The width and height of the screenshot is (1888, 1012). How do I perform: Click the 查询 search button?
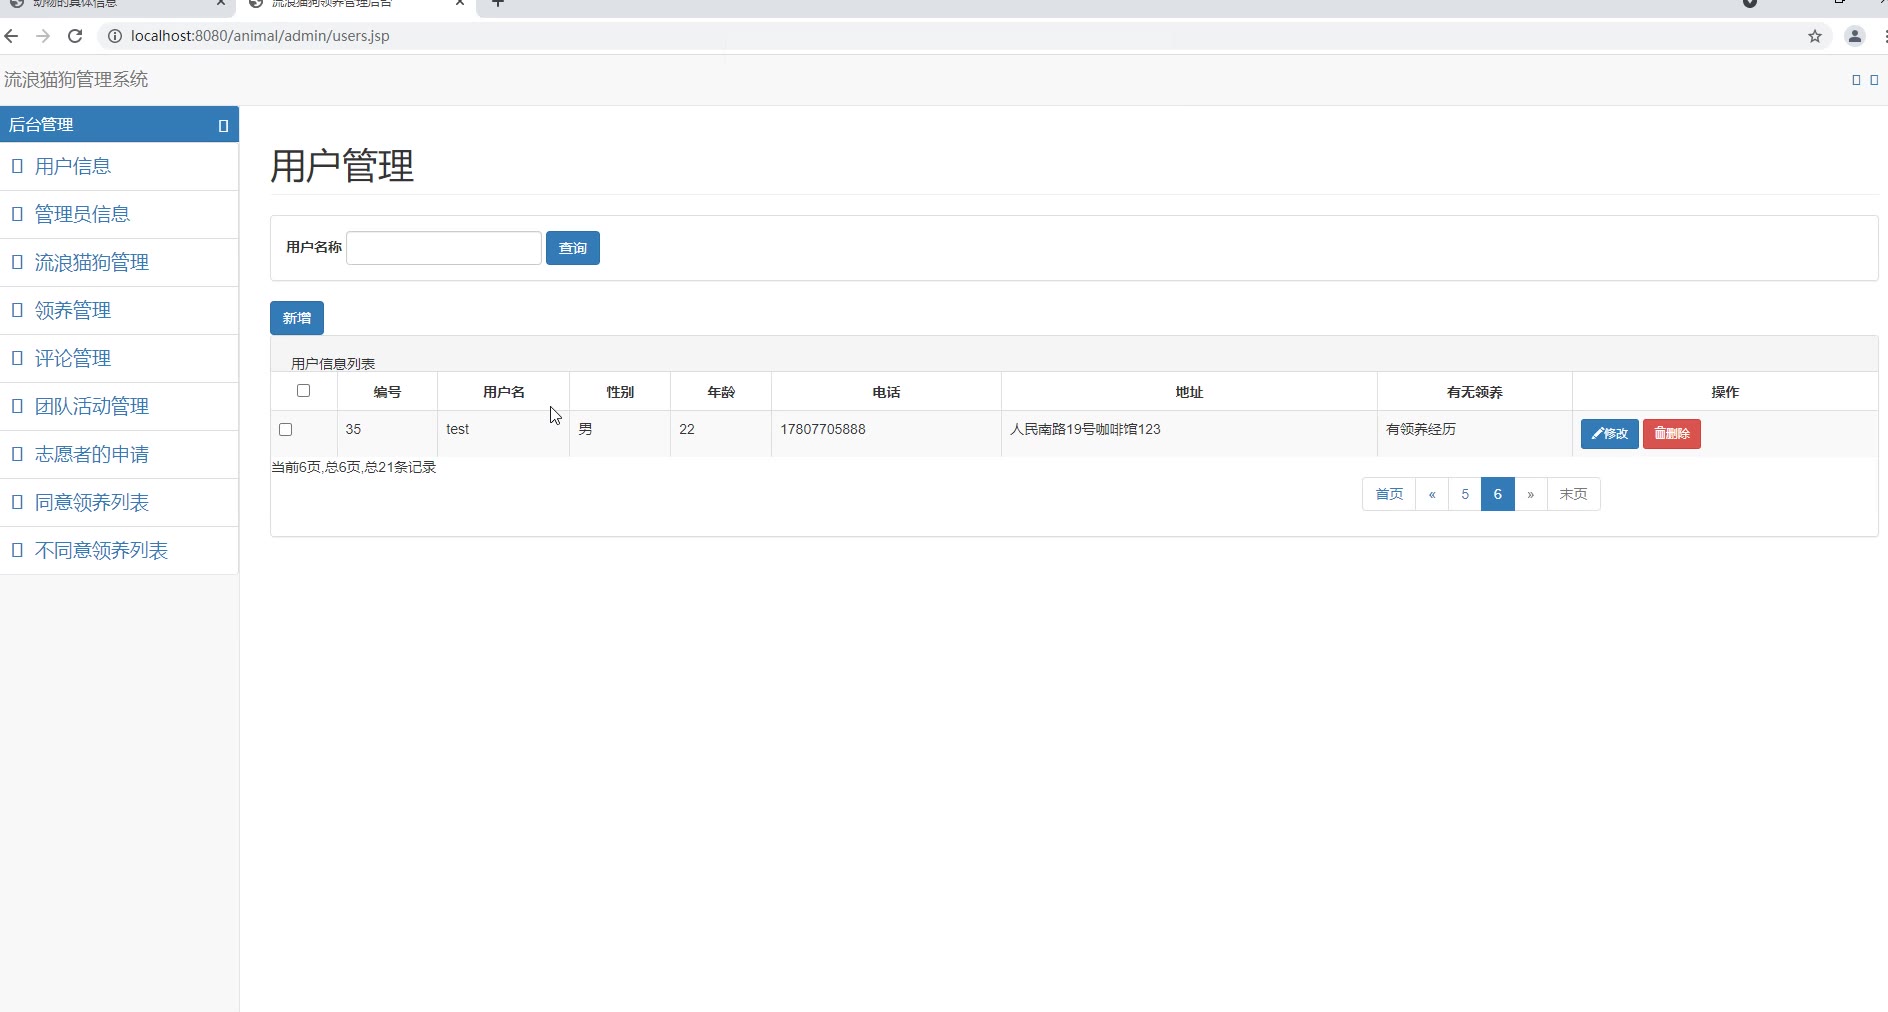573,248
